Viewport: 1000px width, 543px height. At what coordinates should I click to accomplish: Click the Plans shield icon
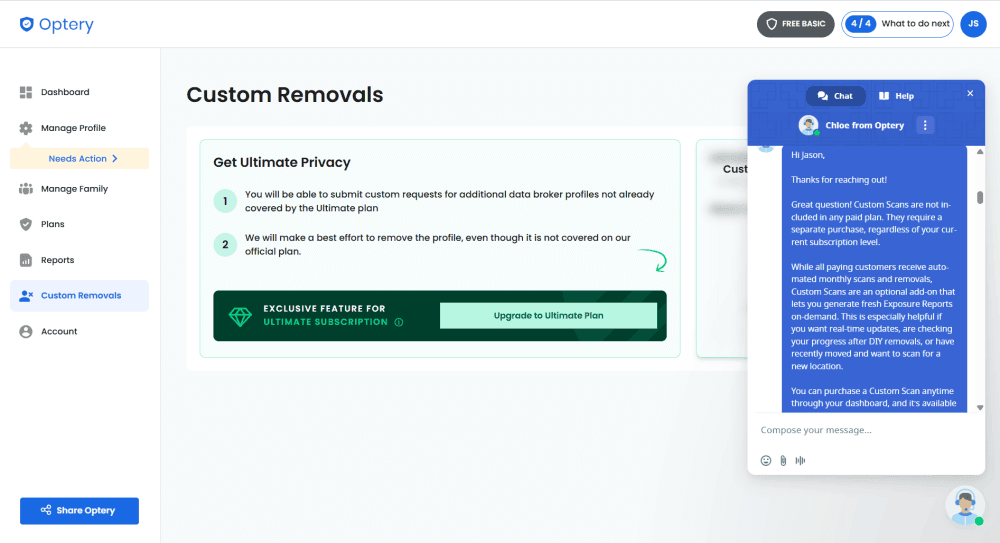click(x=26, y=224)
